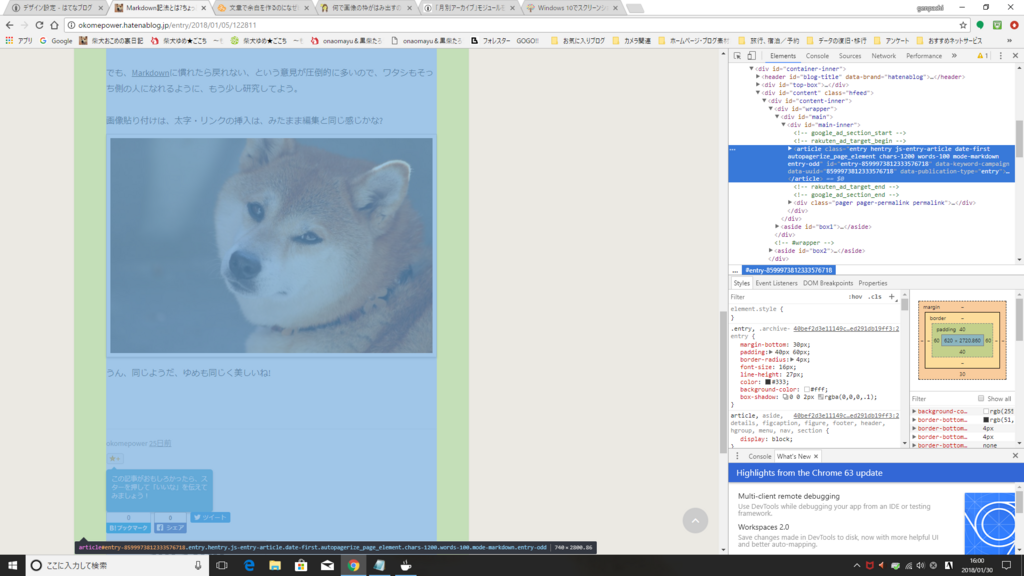The width and height of the screenshot is (1024, 576).
Task: Click the ellipsis menu beside selected article node
Action: [733, 150]
